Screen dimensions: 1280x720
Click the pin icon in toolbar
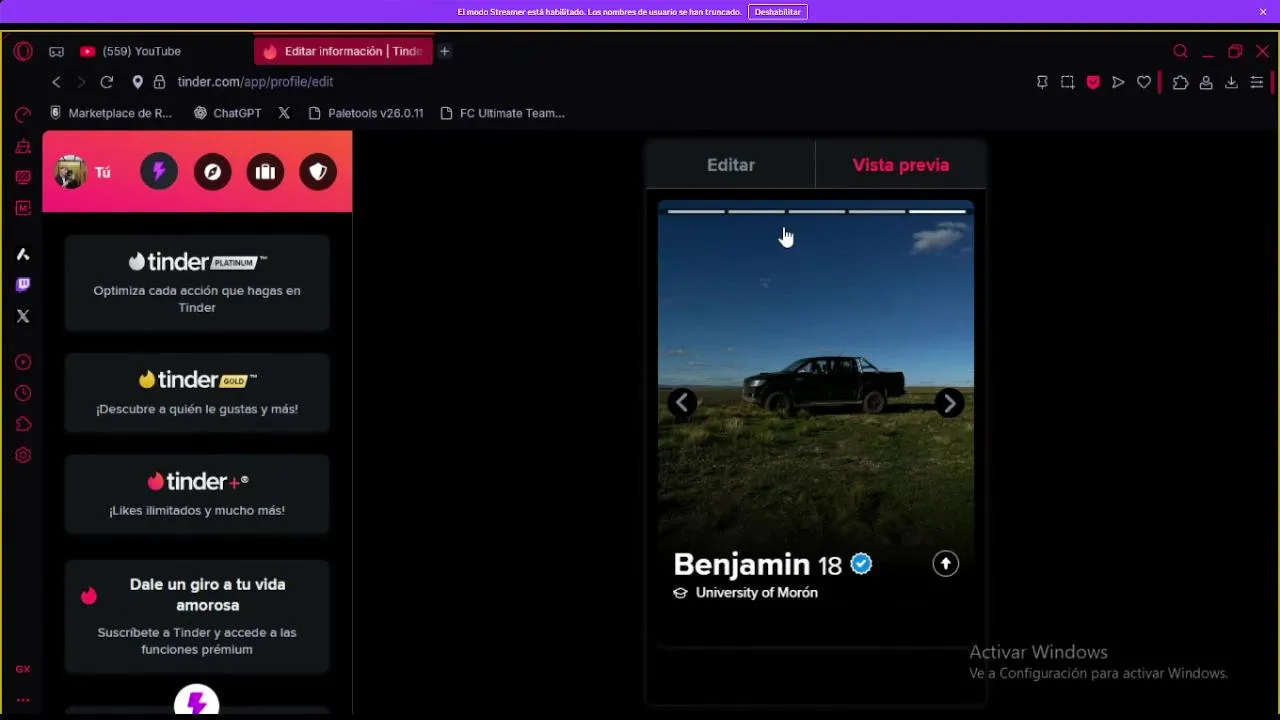click(1042, 82)
